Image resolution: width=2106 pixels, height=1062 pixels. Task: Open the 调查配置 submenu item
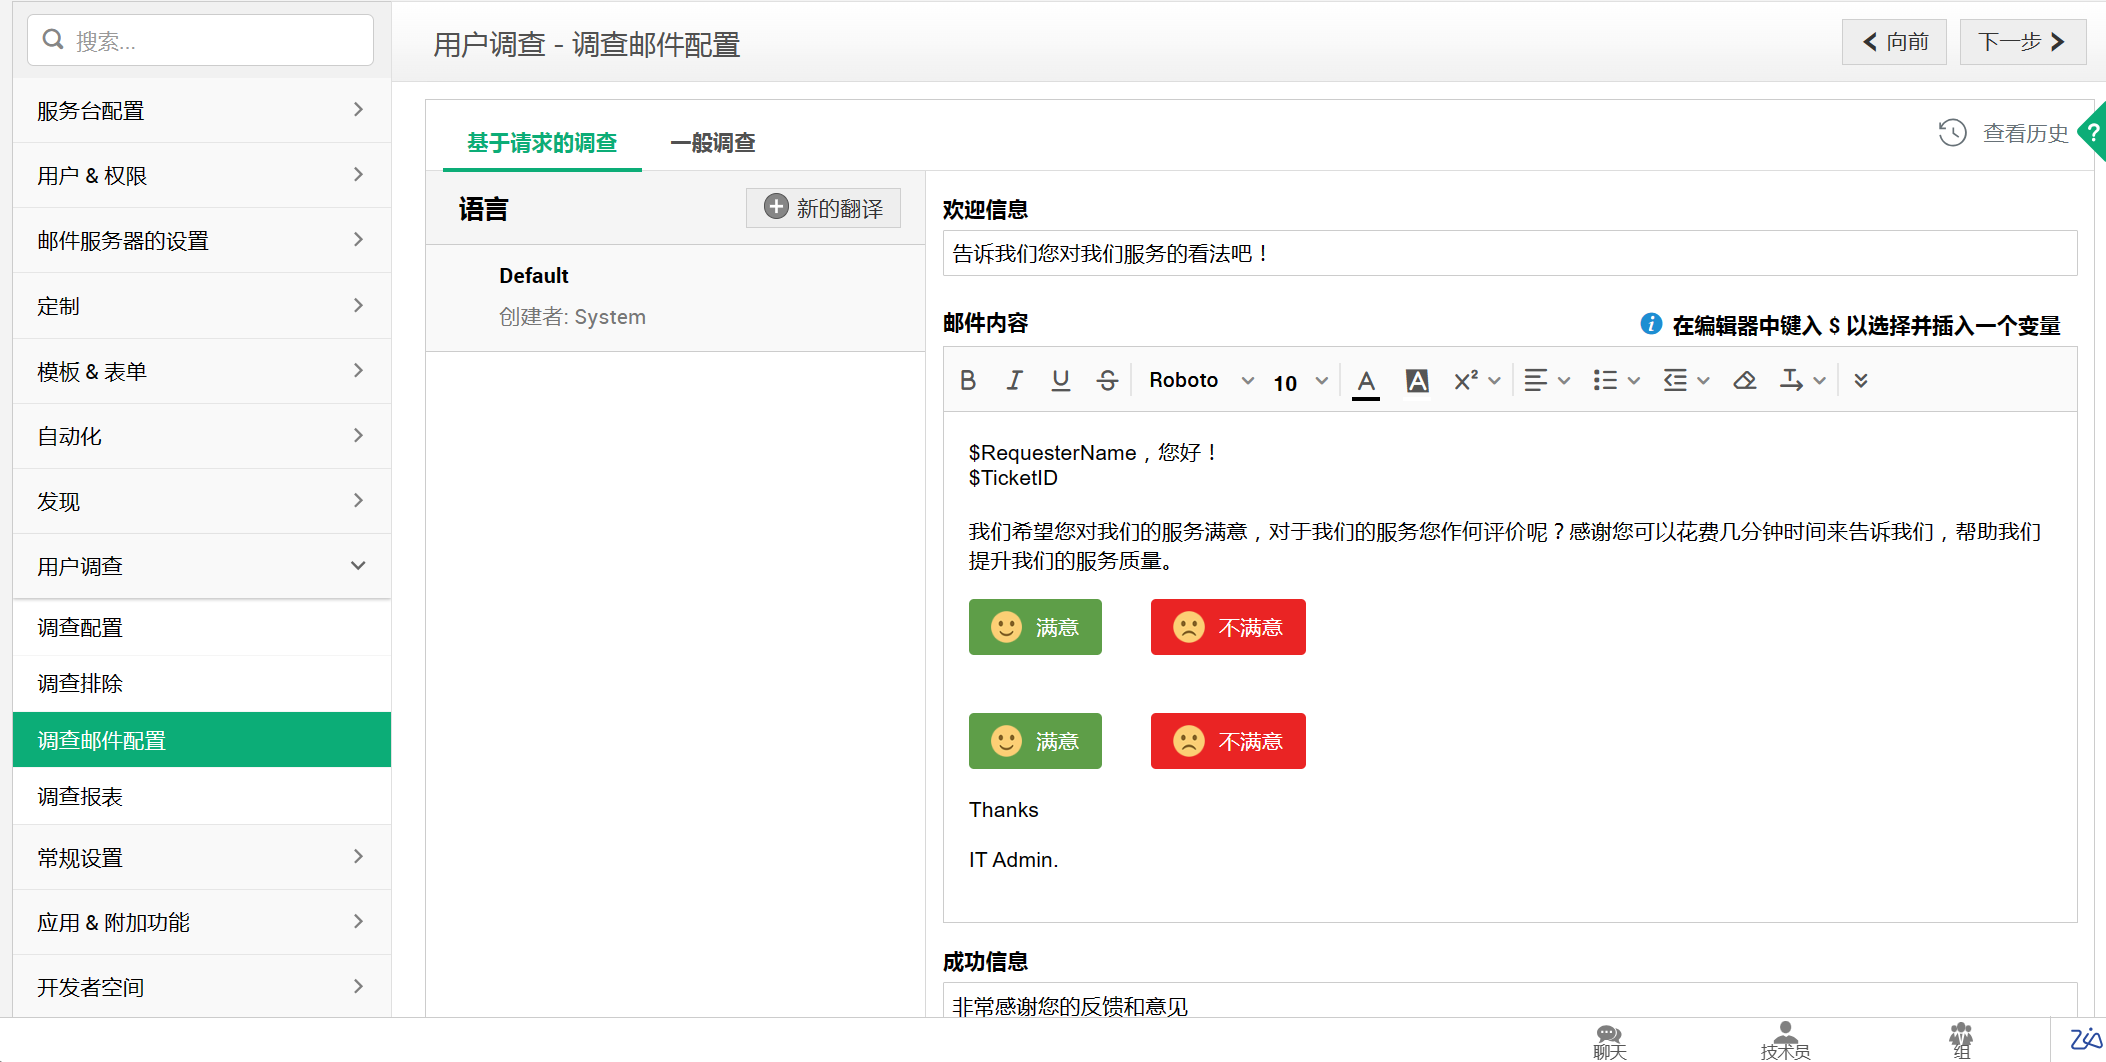coord(202,627)
